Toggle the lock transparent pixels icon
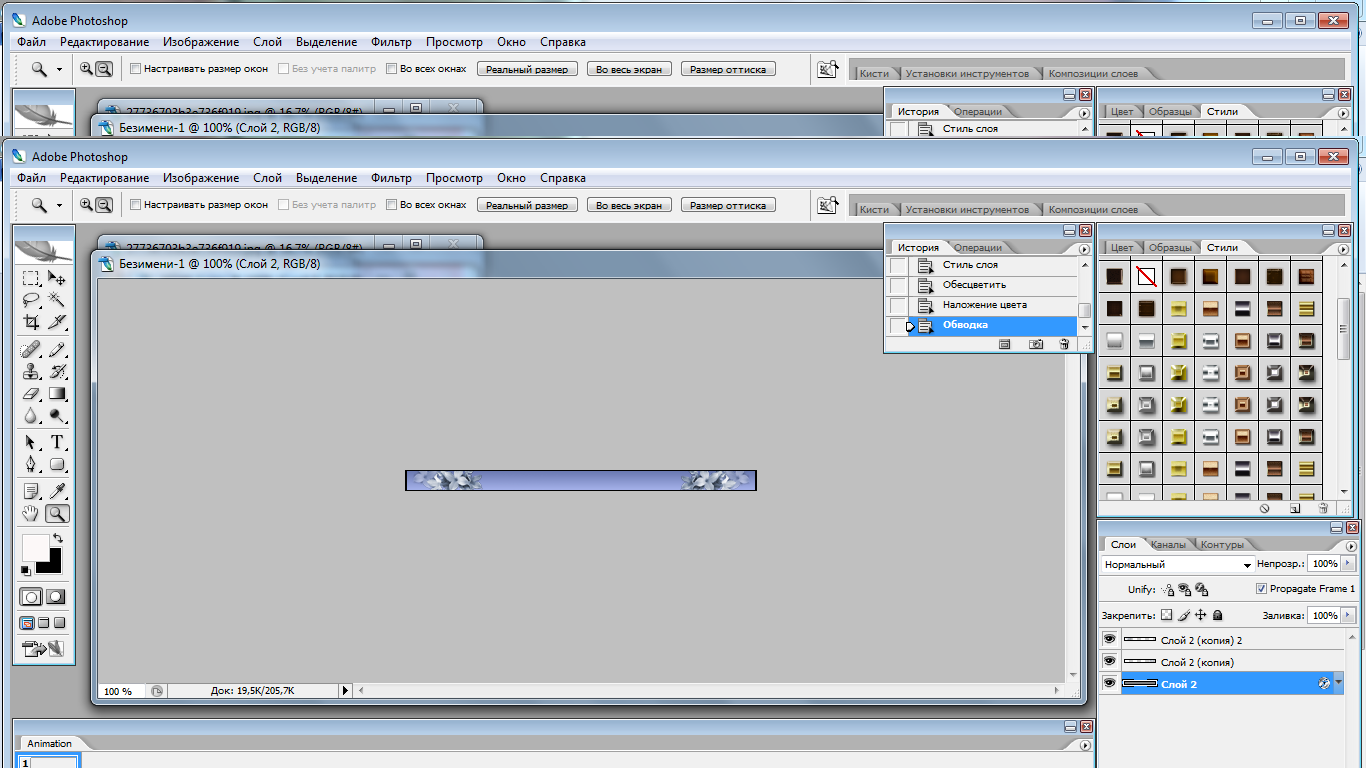The width and height of the screenshot is (1366, 768). [1166, 616]
